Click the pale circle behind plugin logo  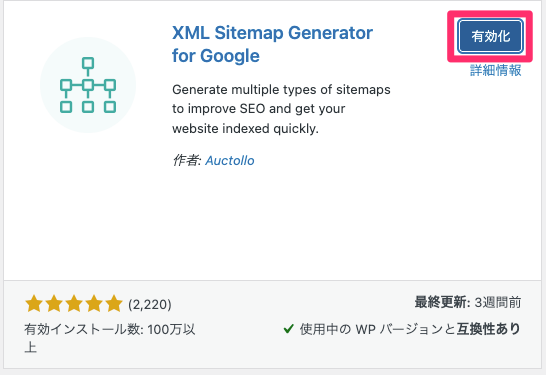(x=88, y=85)
